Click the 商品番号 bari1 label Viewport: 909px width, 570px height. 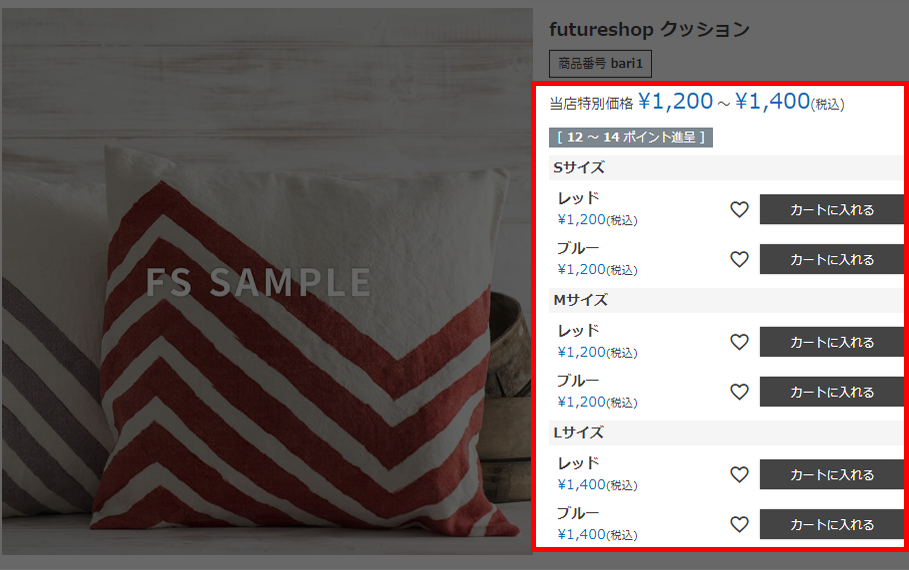[600, 64]
